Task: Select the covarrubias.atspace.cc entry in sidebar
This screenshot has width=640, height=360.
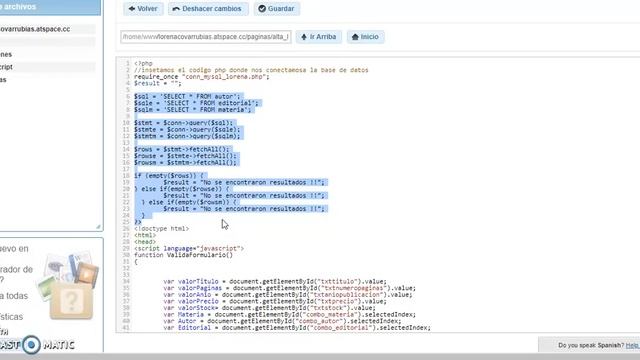Action: pos(35,29)
